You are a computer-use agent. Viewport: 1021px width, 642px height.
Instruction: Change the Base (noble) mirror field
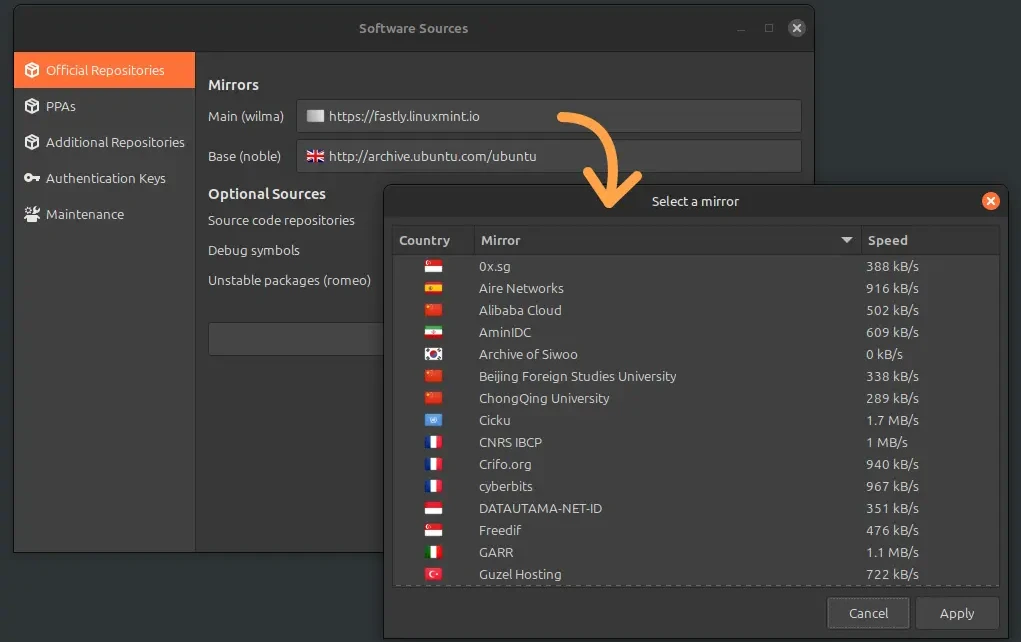(x=548, y=156)
